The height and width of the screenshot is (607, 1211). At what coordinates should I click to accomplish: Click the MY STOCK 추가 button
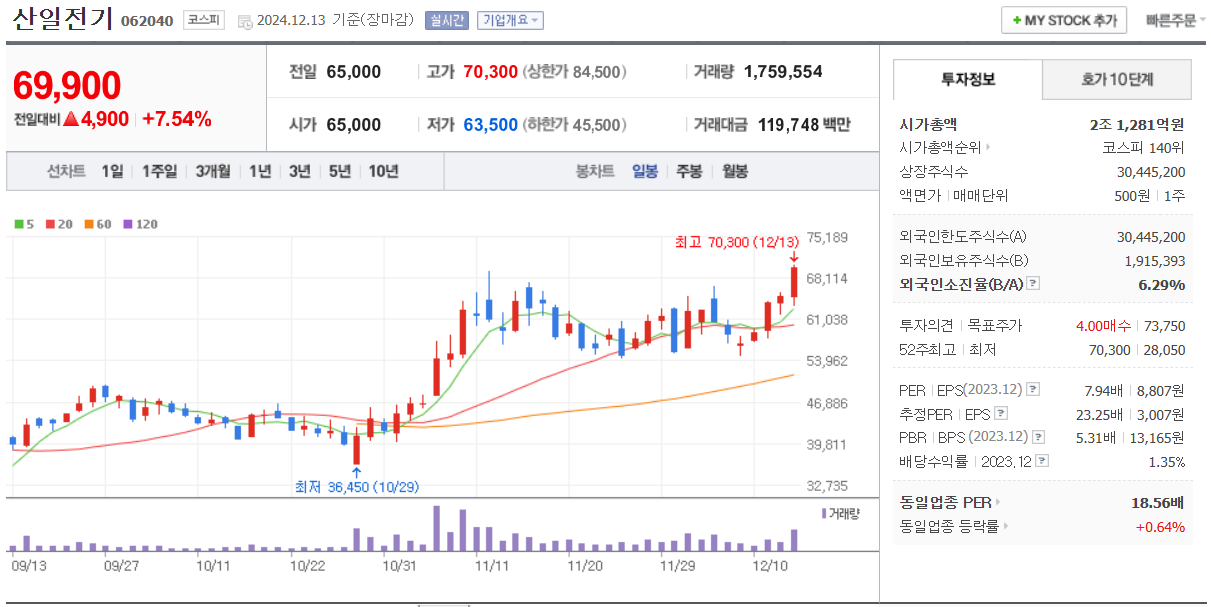1064,20
